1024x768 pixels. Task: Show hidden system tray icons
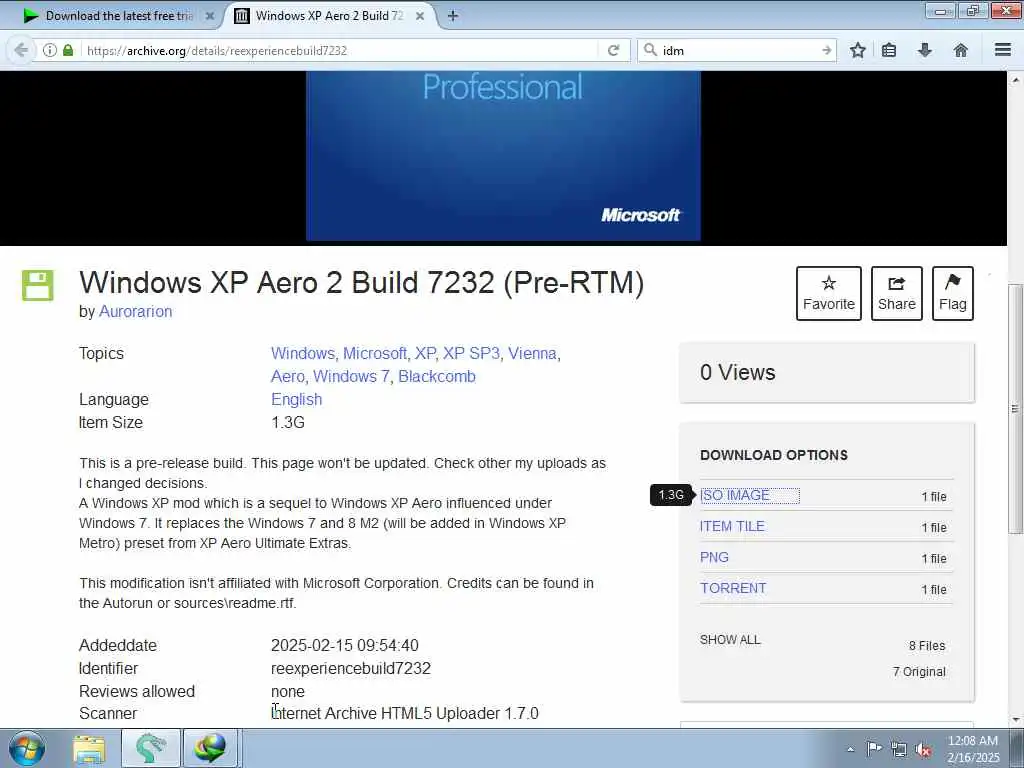coord(850,750)
